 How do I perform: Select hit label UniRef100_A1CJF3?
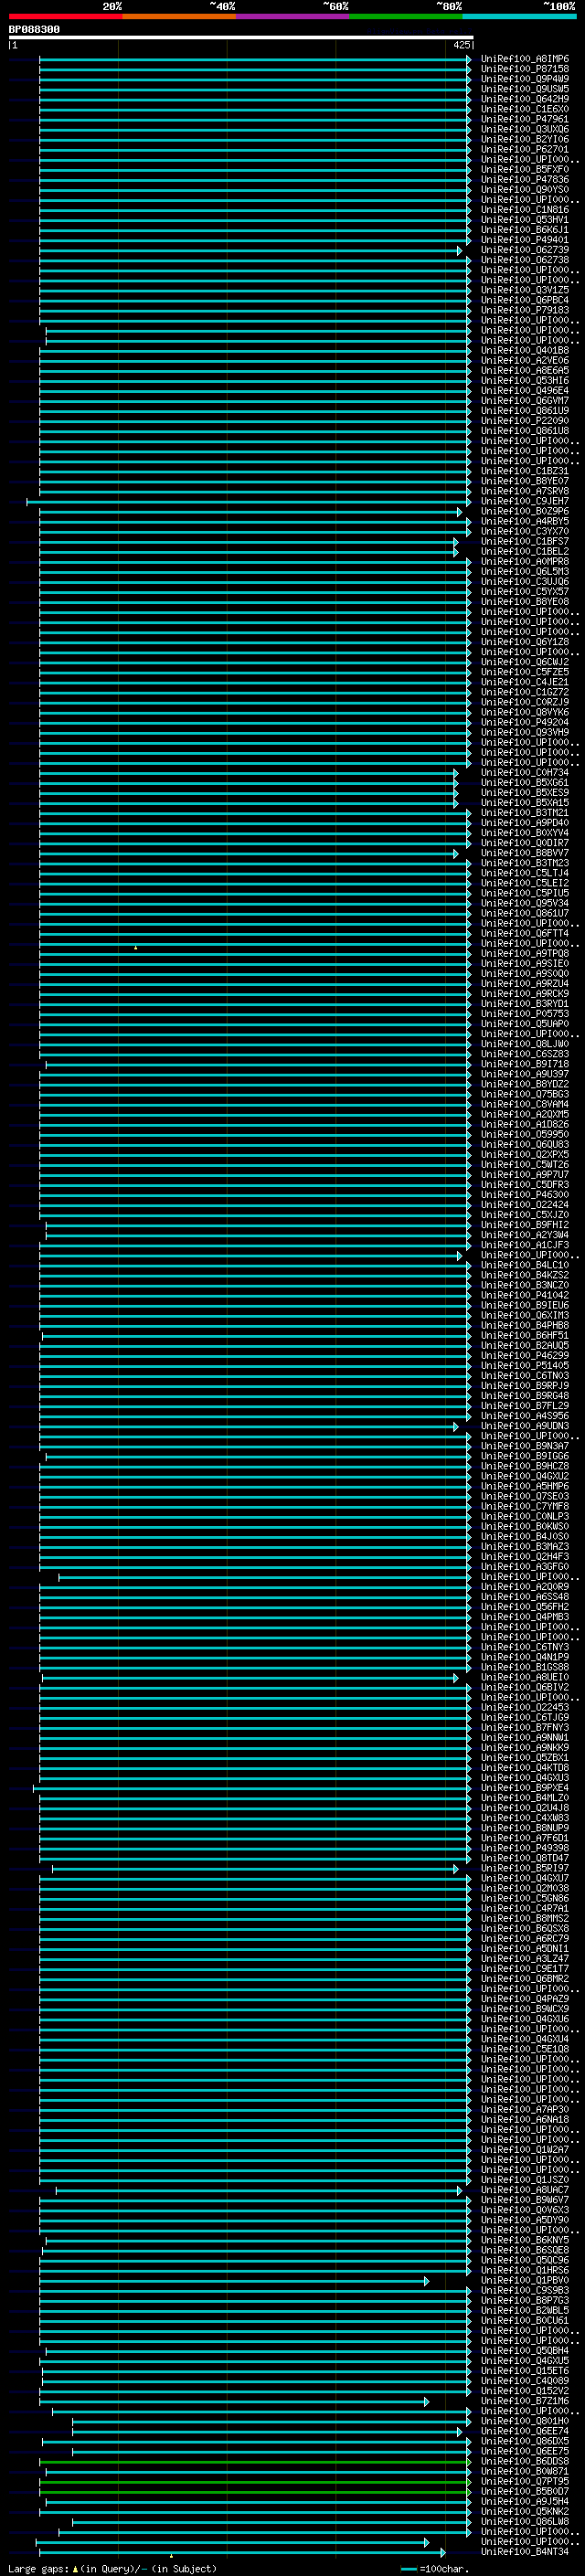tap(524, 1245)
